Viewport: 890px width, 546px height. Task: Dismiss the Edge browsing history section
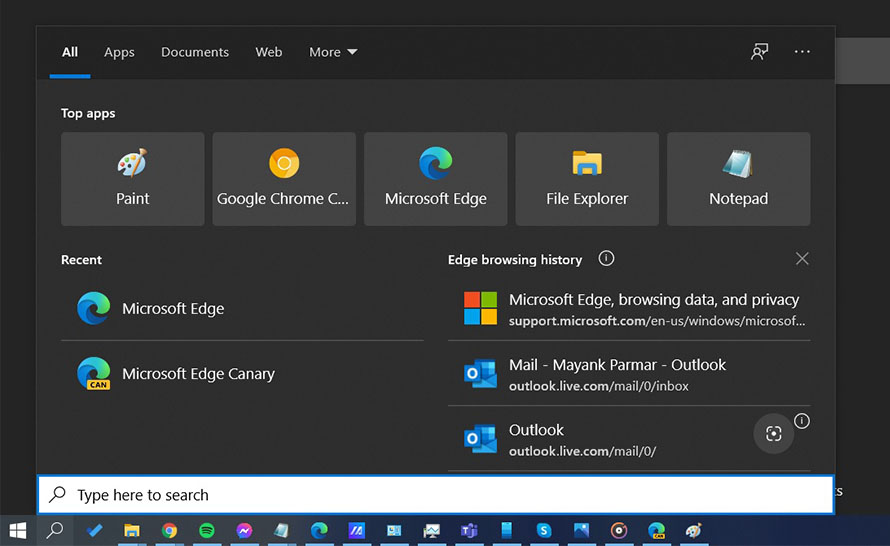[802, 259]
